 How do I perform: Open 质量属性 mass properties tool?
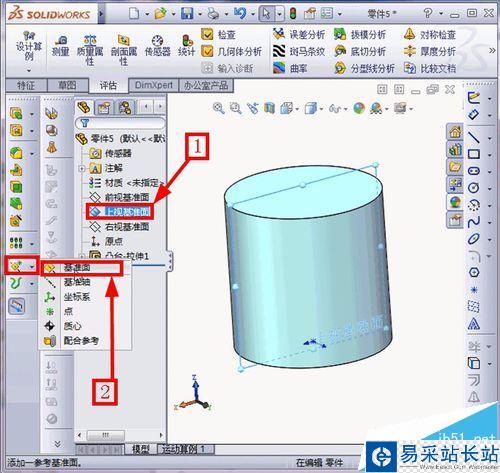tap(90, 50)
